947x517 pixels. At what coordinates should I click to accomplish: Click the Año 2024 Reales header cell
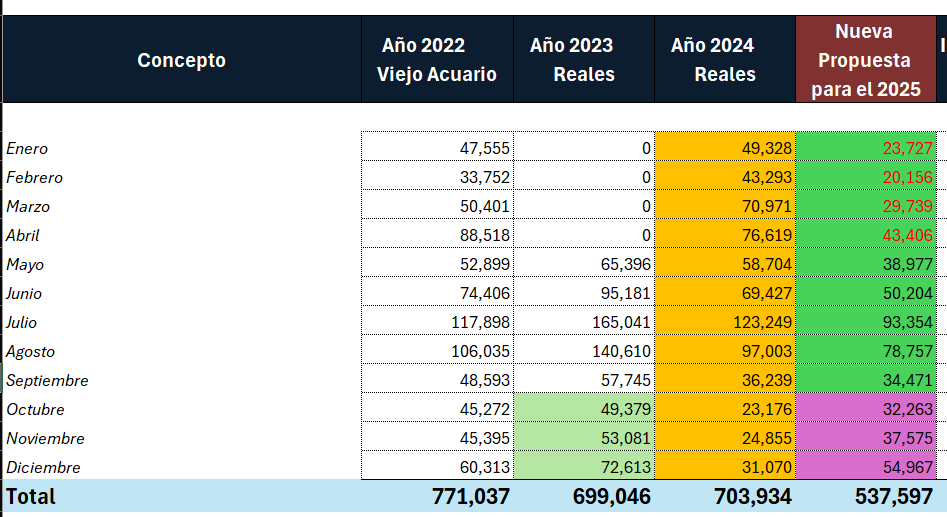point(725,60)
